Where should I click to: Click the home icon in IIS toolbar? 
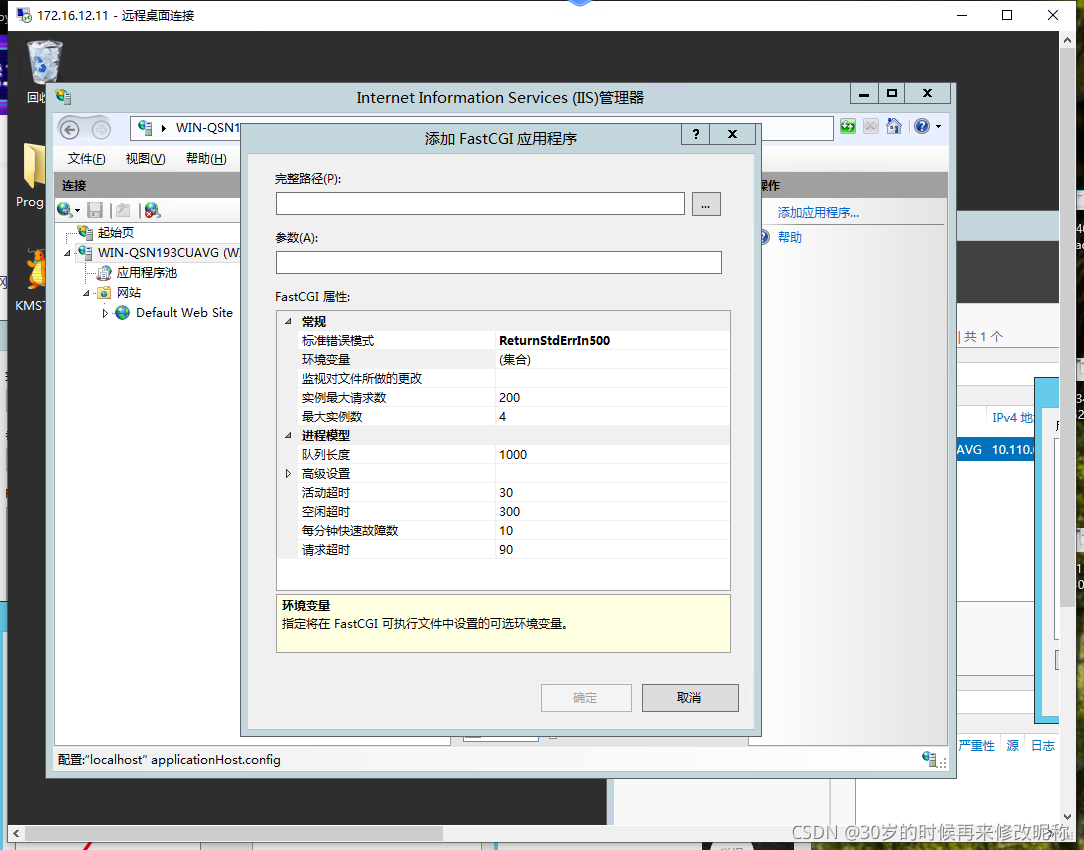click(894, 126)
